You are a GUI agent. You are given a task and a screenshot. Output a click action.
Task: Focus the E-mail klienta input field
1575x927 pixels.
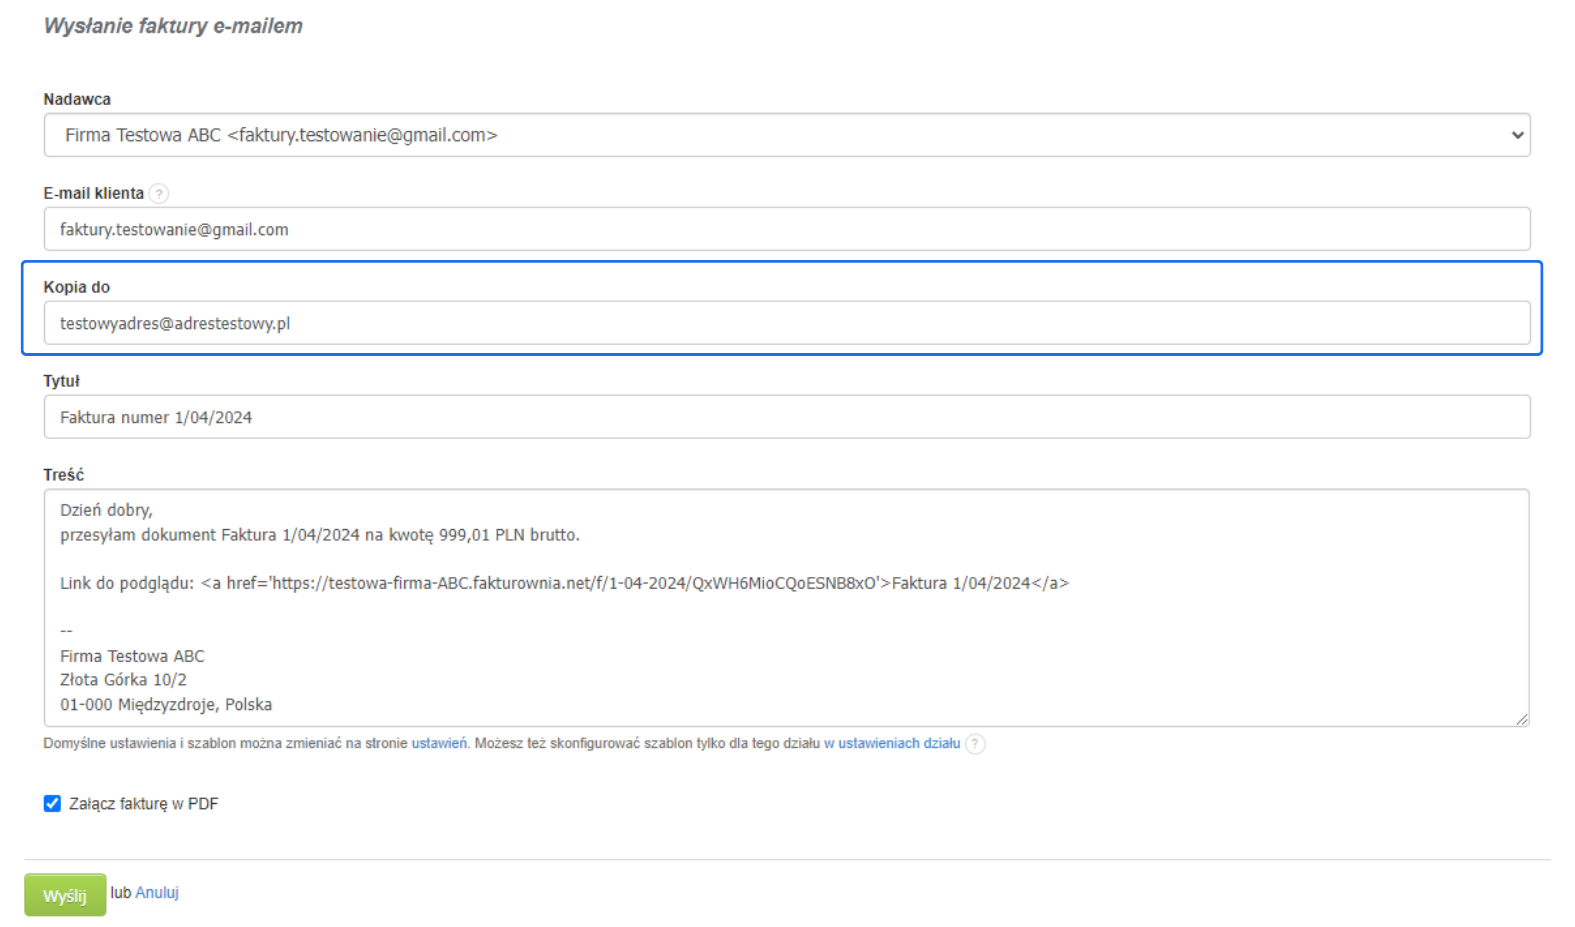click(x=786, y=229)
